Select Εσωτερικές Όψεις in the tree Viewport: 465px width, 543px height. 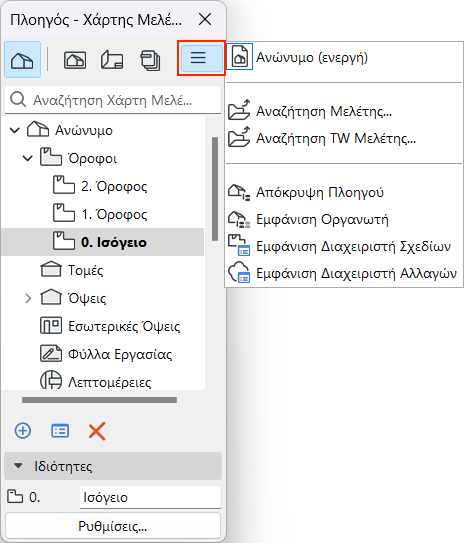click(124, 326)
